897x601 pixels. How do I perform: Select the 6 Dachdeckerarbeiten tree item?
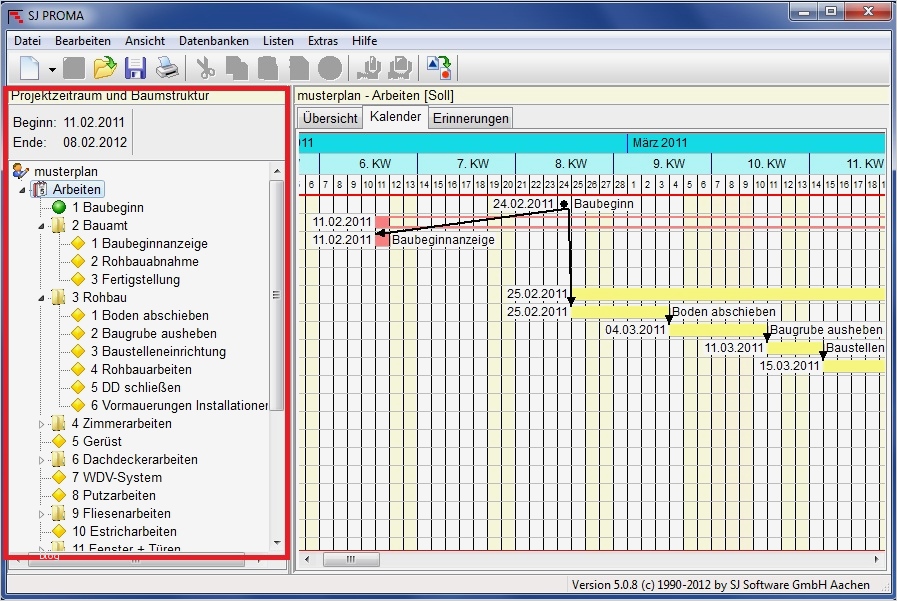pyautogui.click(x=134, y=459)
